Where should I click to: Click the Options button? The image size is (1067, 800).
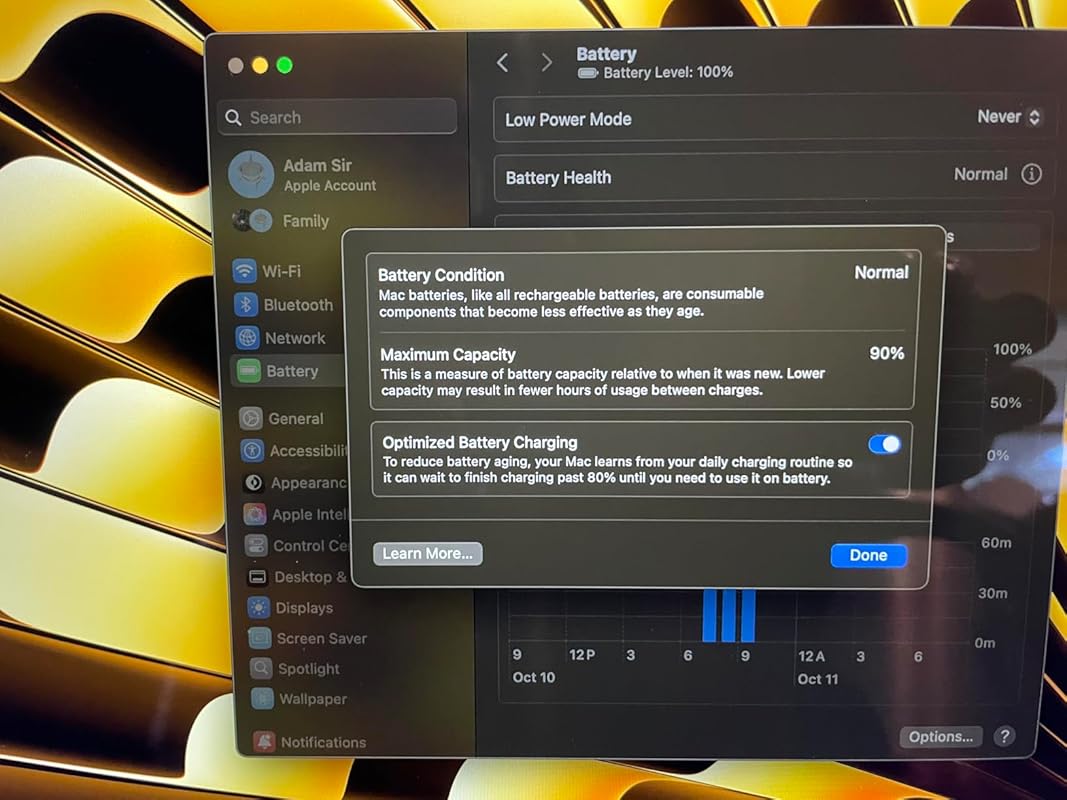coord(940,737)
